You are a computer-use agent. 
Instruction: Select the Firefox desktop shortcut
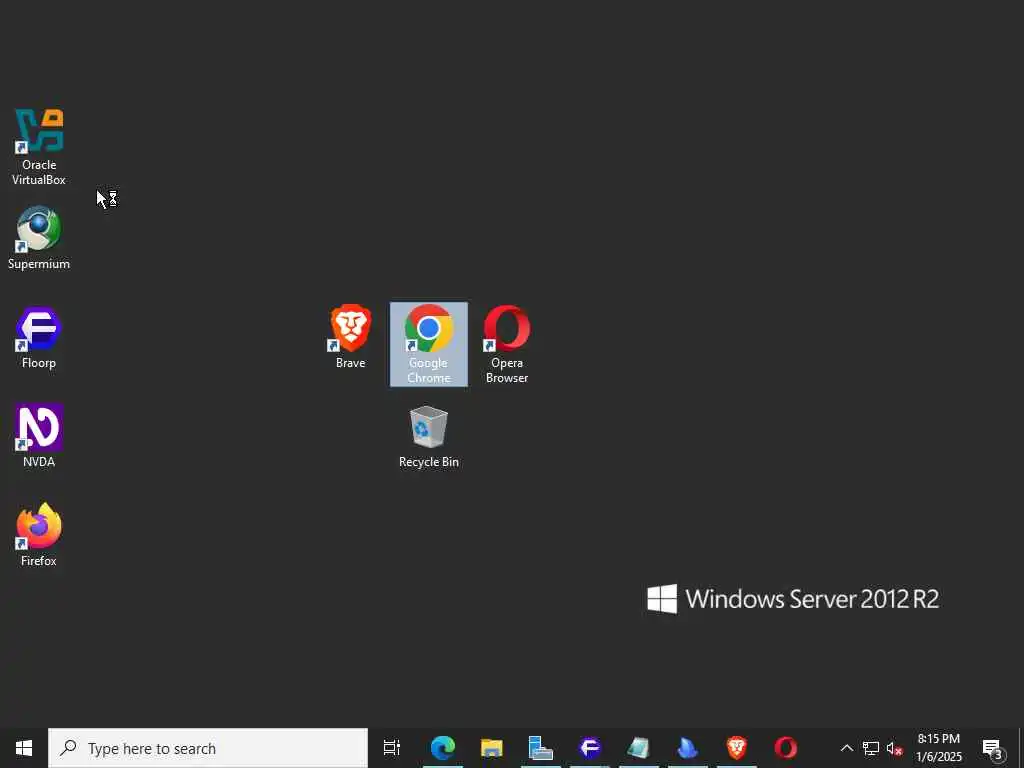tap(39, 535)
